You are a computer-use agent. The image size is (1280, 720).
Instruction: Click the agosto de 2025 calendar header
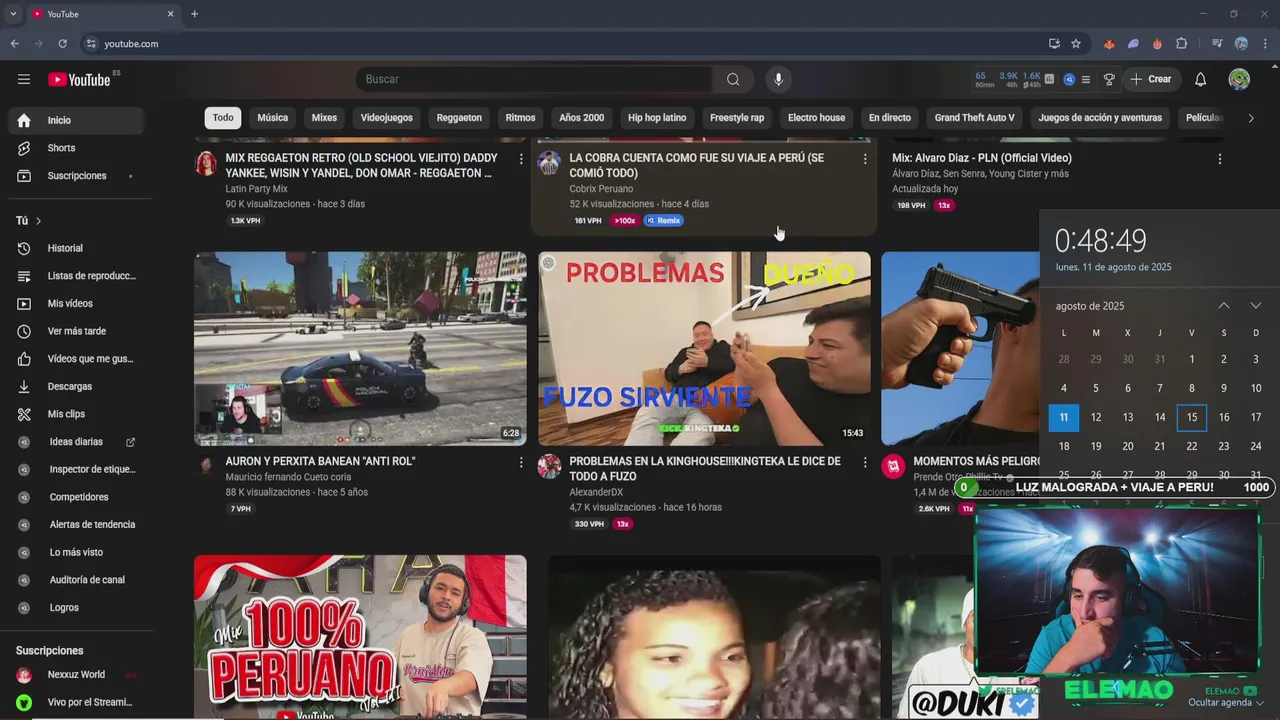(x=1089, y=306)
